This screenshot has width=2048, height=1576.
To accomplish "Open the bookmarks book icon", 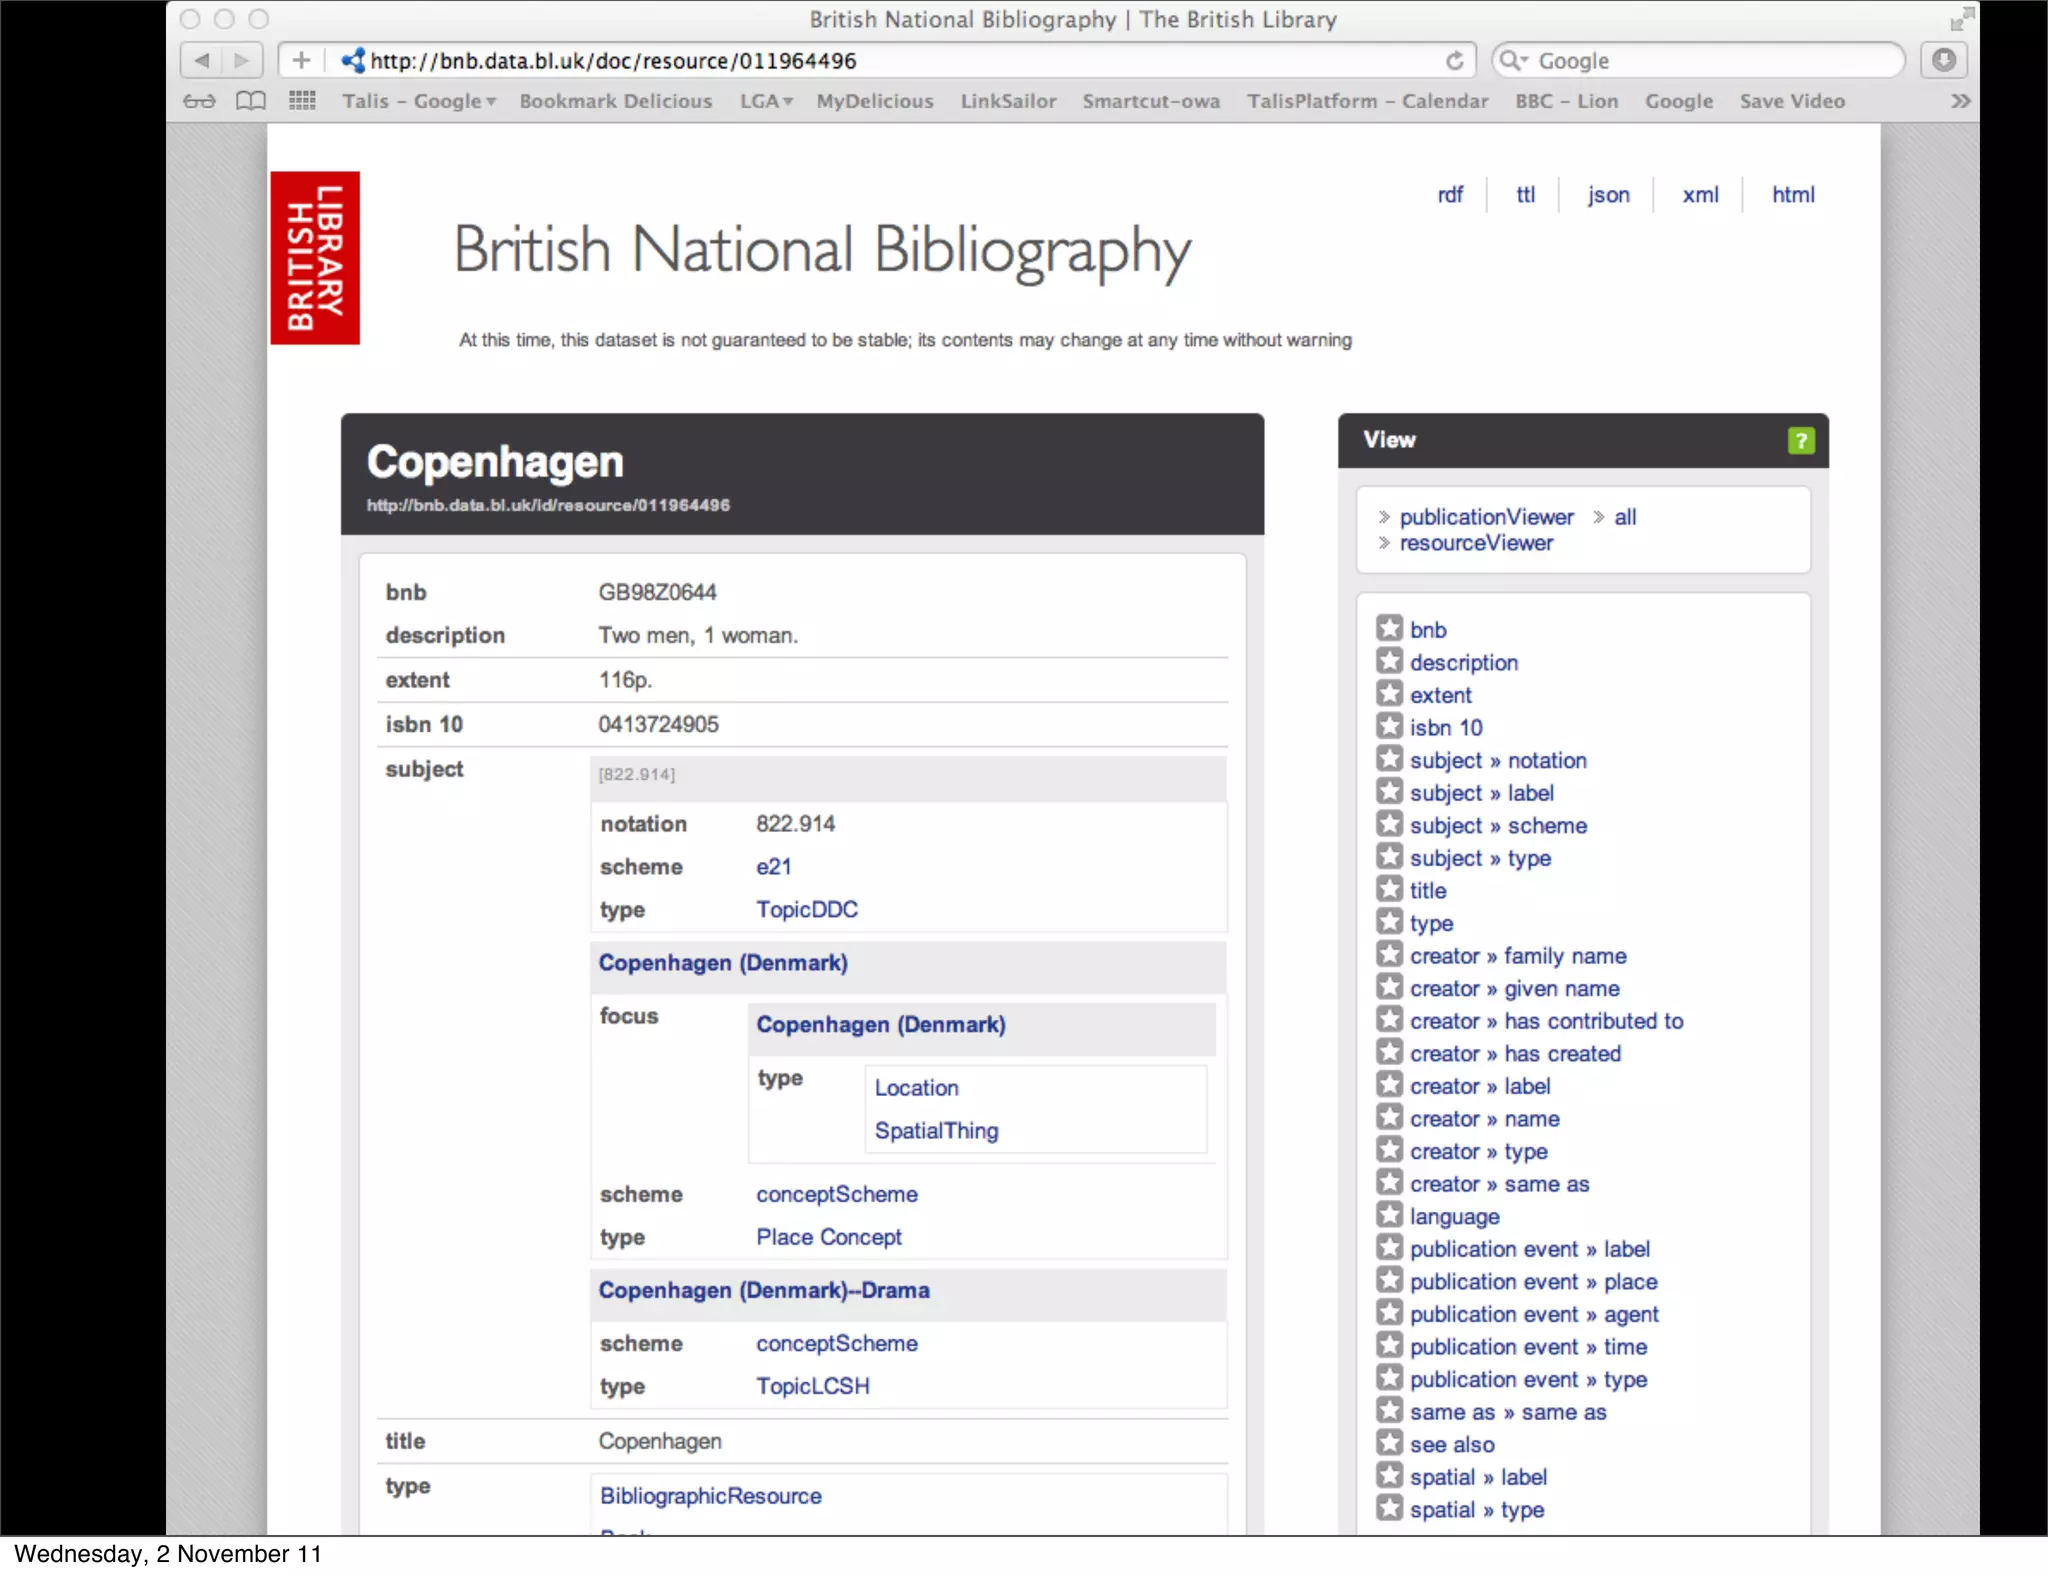I will click(250, 101).
